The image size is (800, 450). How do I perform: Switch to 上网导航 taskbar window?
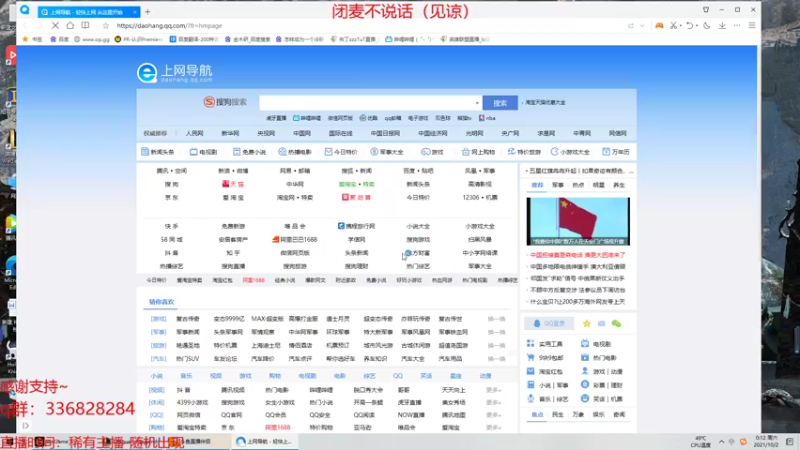click(264, 442)
